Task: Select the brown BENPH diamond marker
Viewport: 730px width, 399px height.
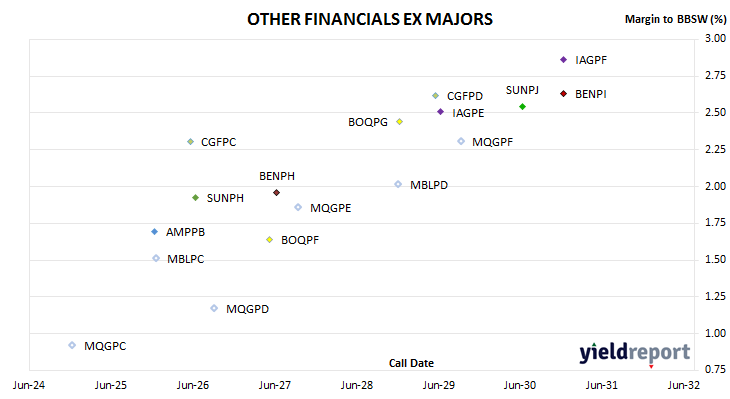Action: pyautogui.click(x=276, y=192)
